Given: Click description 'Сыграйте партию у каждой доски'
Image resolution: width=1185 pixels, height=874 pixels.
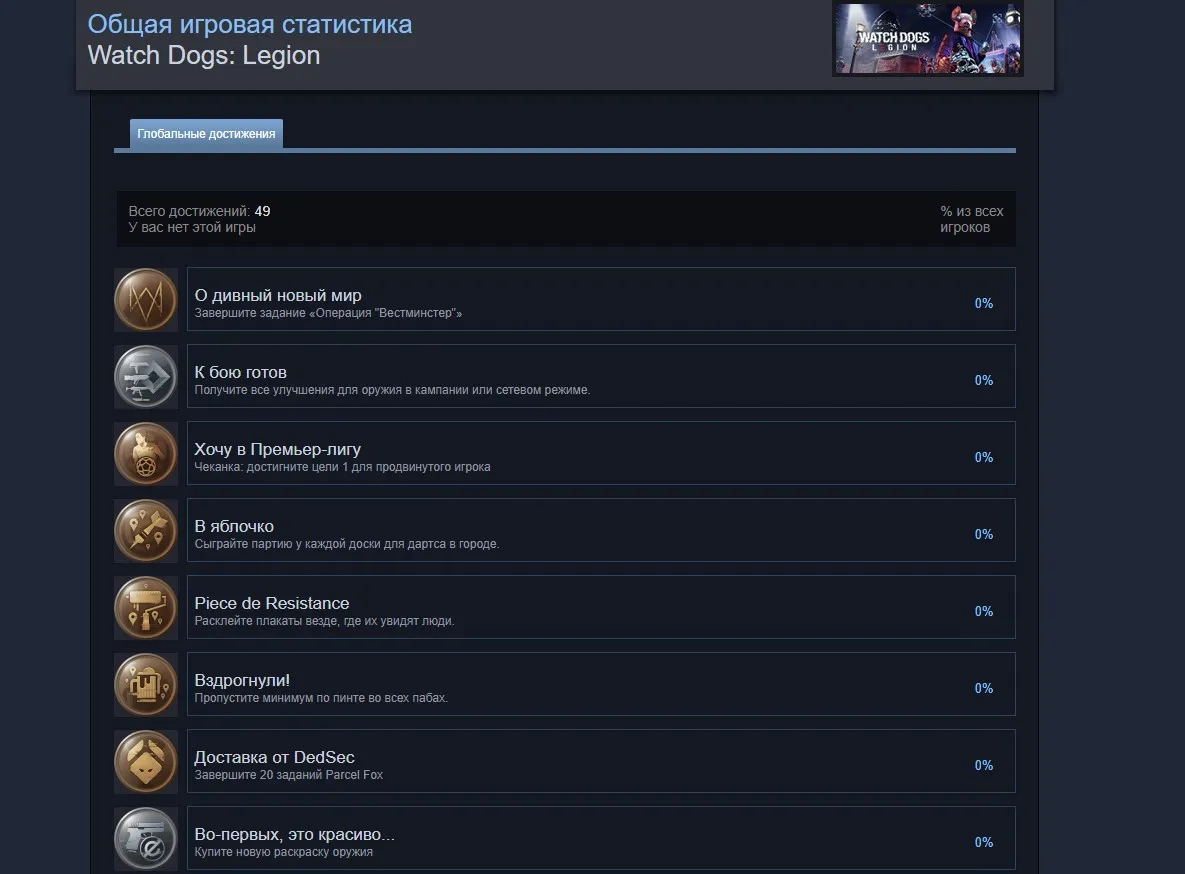Looking at the screenshot, I should point(347,544).
